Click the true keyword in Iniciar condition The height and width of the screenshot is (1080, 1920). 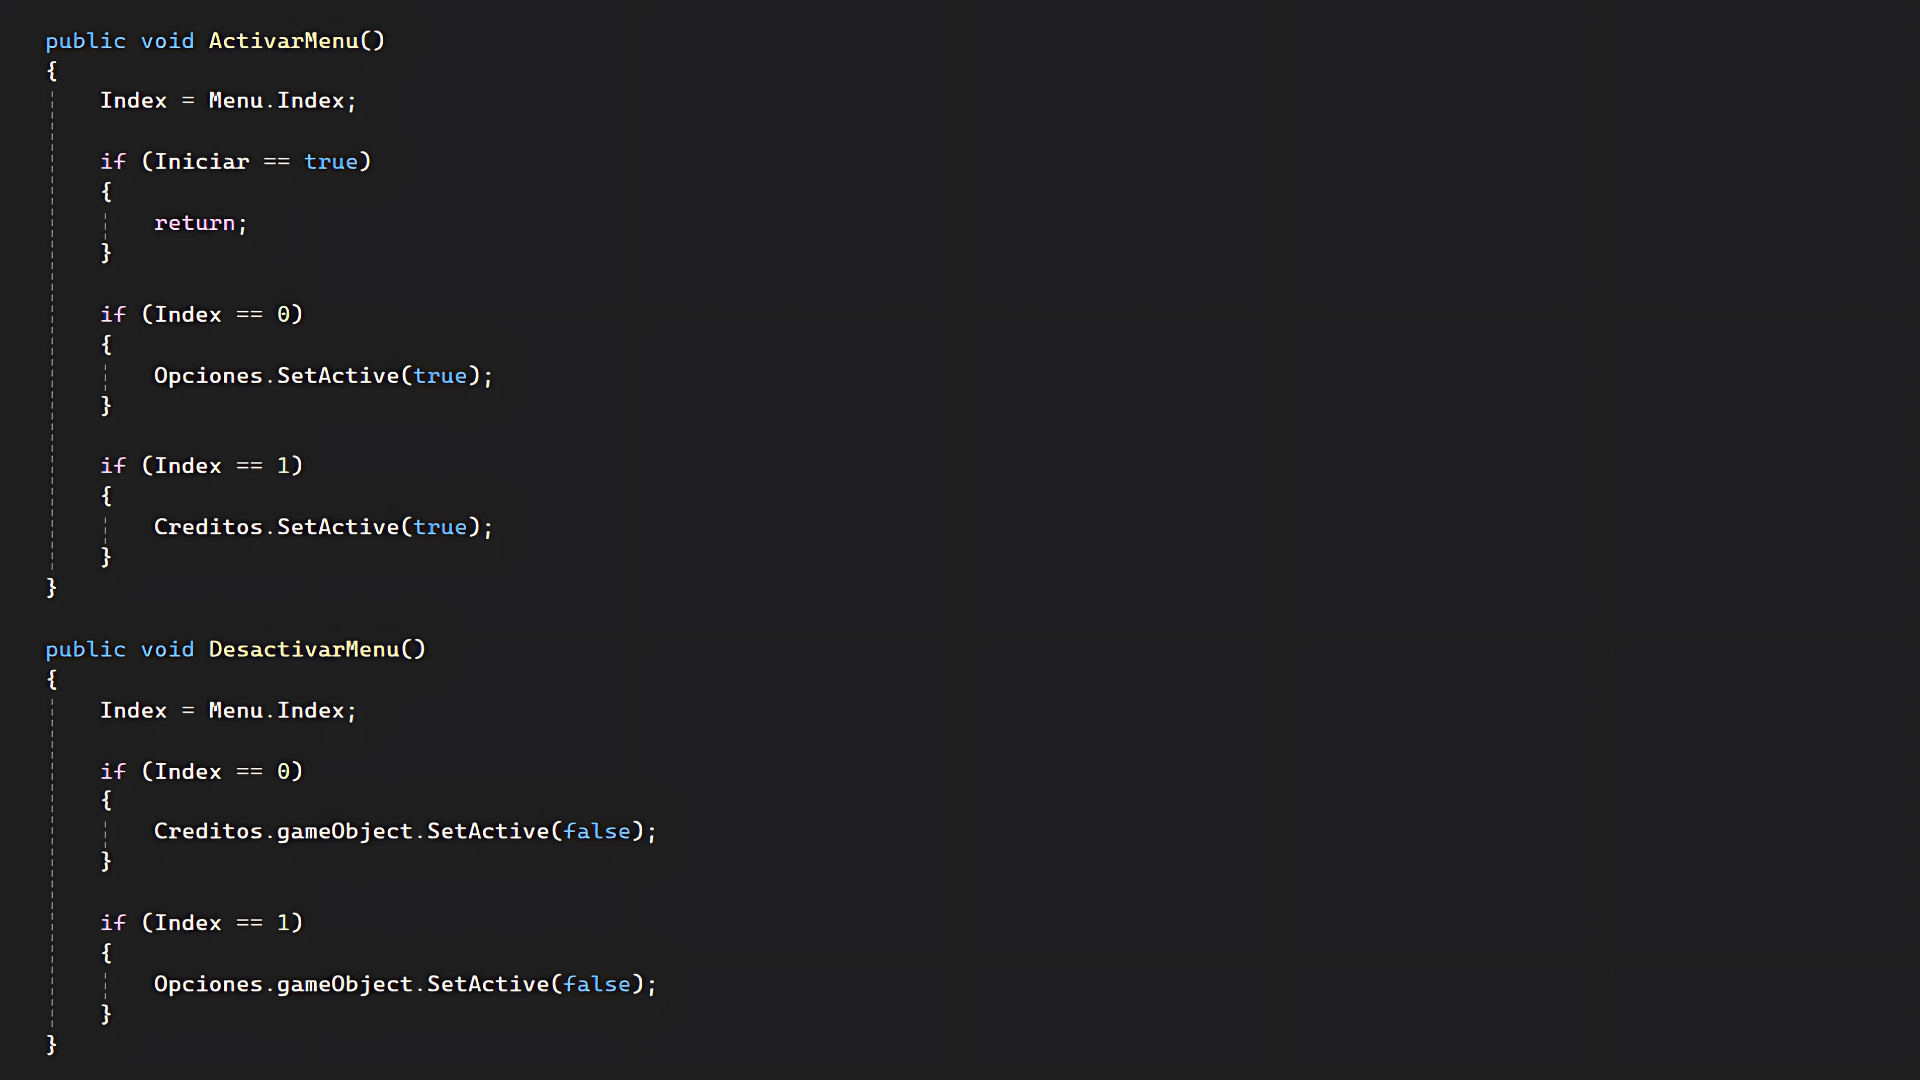[x=331, y=162]
